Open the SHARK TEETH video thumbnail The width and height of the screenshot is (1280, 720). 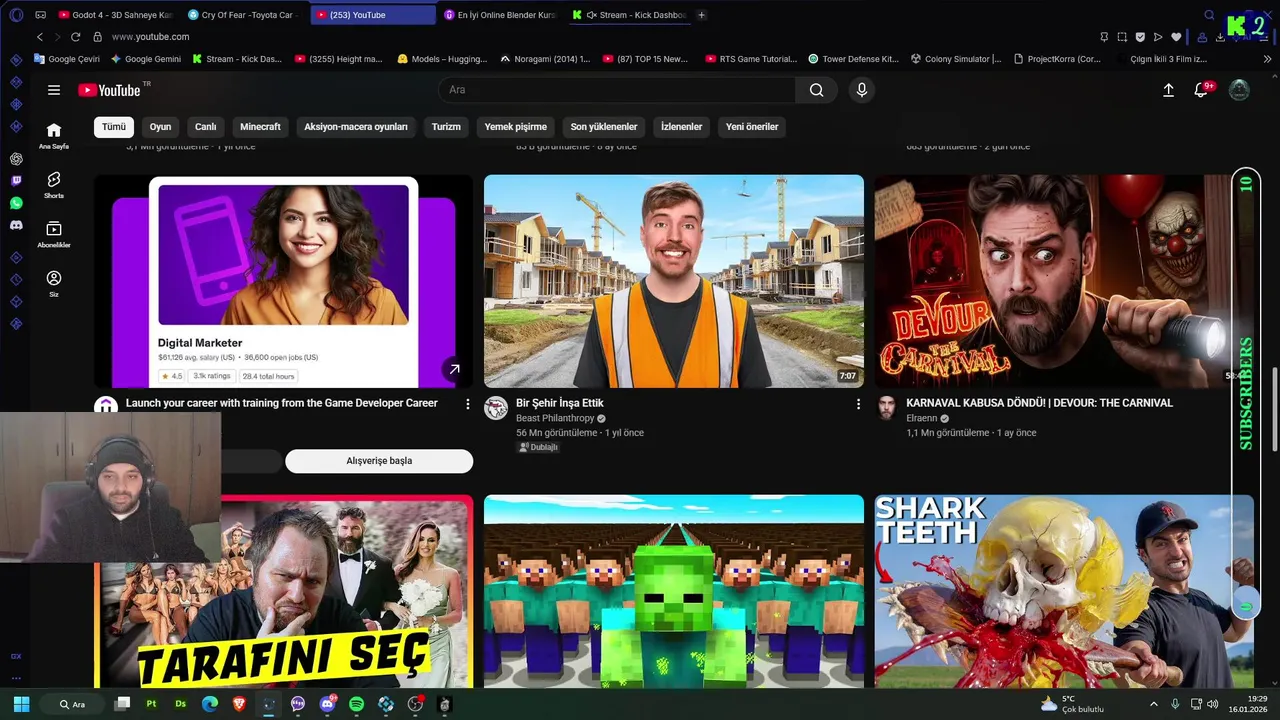(x=1064, y=591)
